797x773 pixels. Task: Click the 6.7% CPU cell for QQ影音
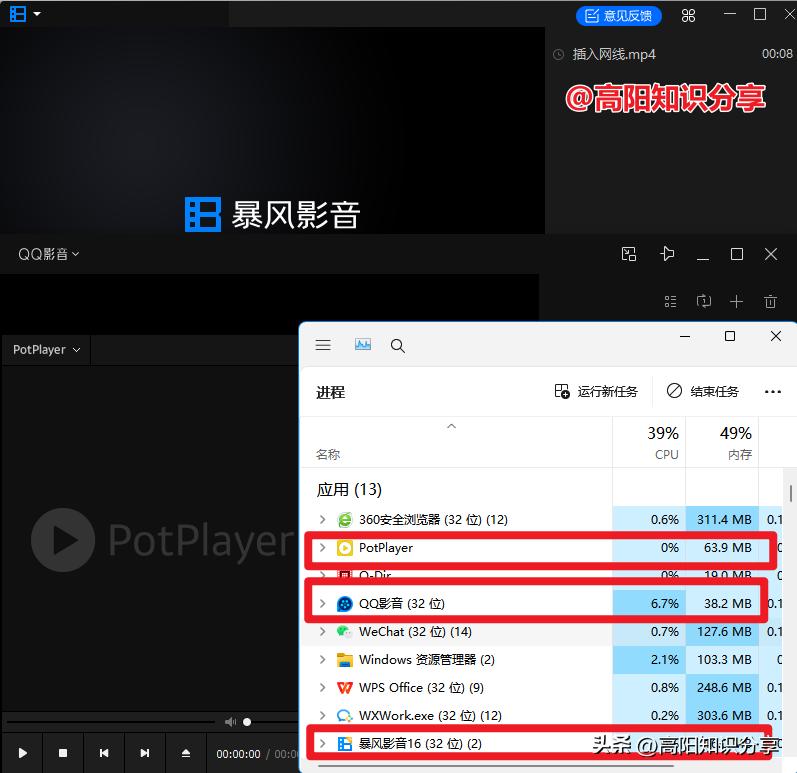649,603
